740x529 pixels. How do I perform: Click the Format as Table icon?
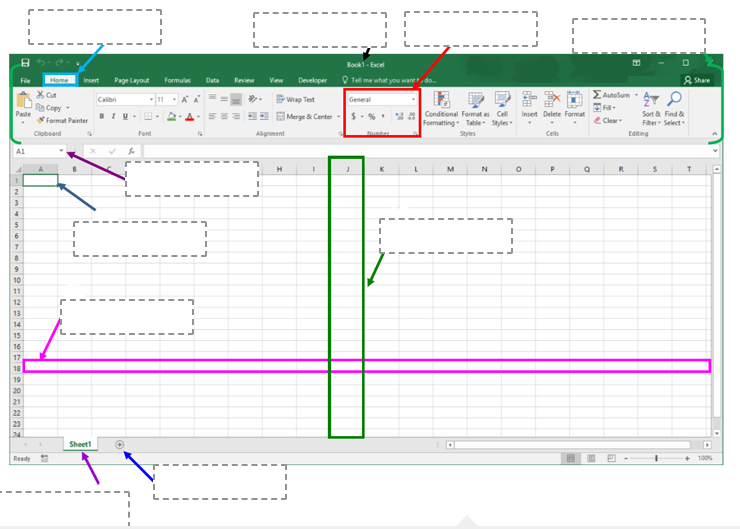click(476, 100)
